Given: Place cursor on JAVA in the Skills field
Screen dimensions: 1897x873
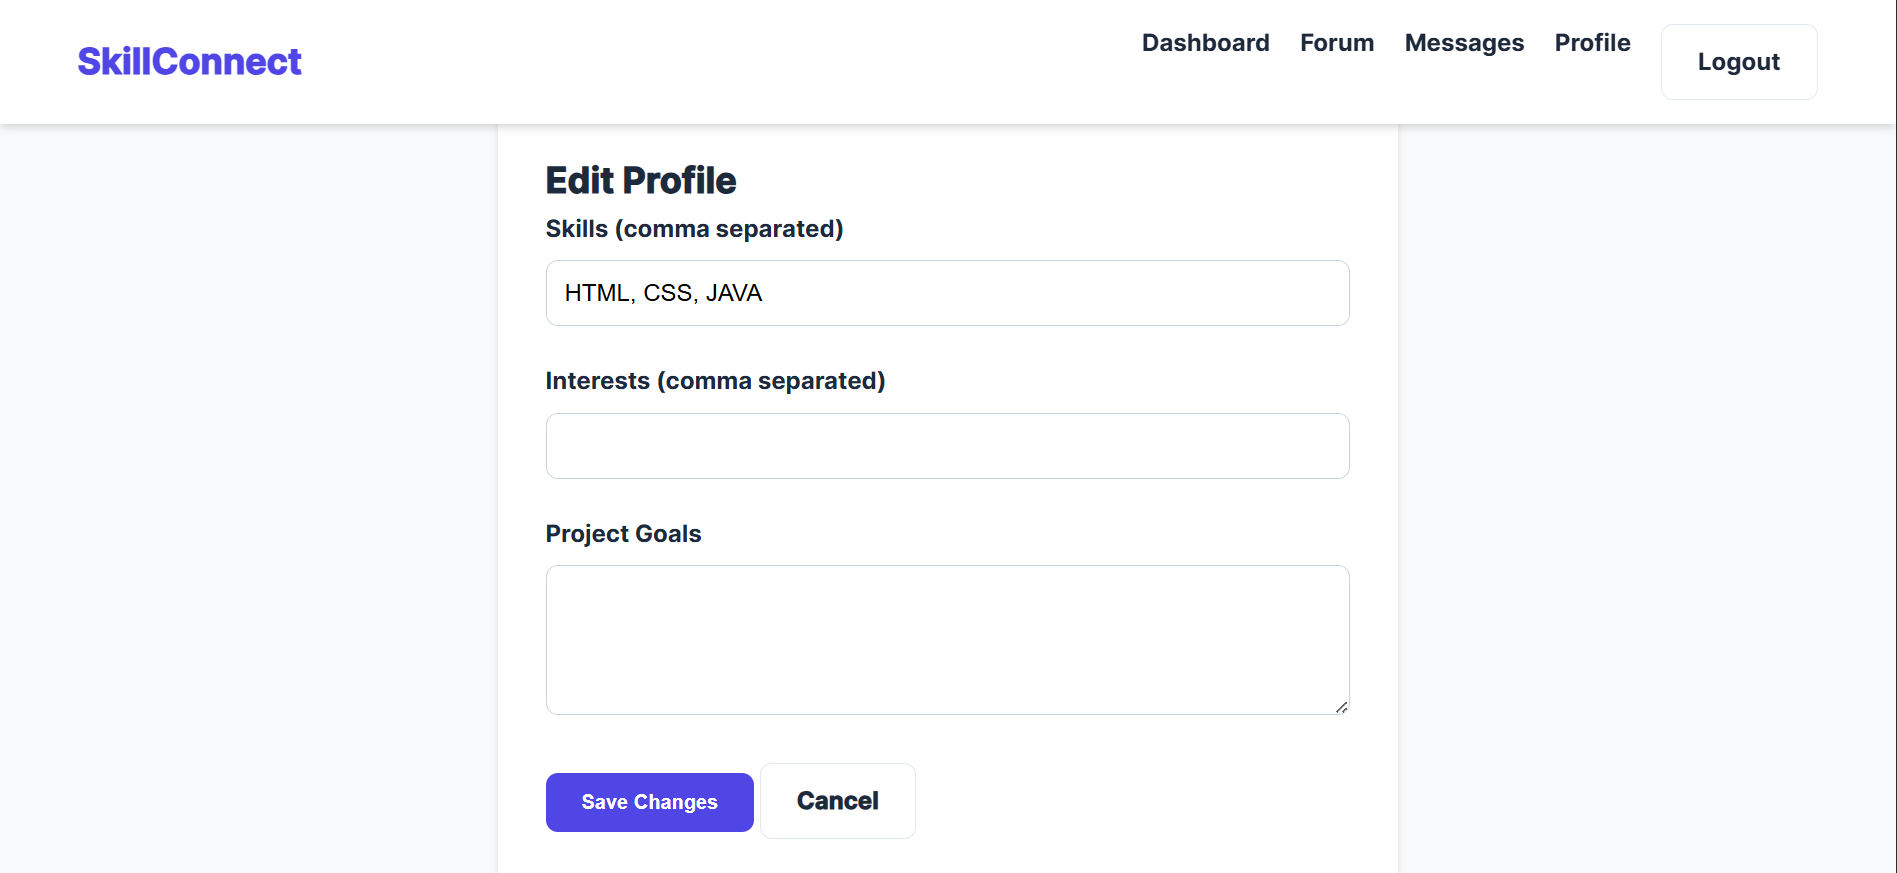Looking at the screenshot, I should (734, 293).
